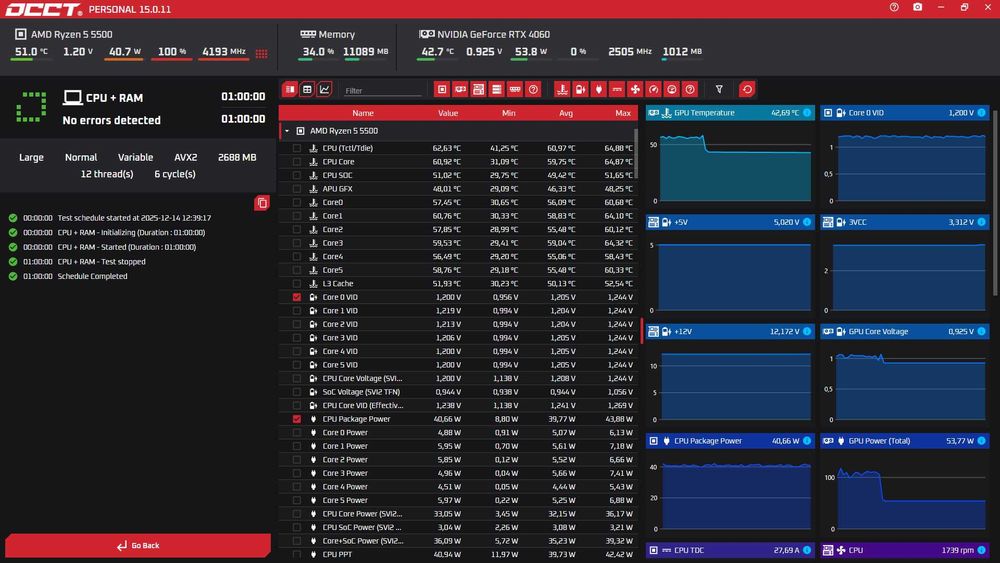1000x563 pixels.
Task: Sort table by Avg column
Action: point(566,113)
